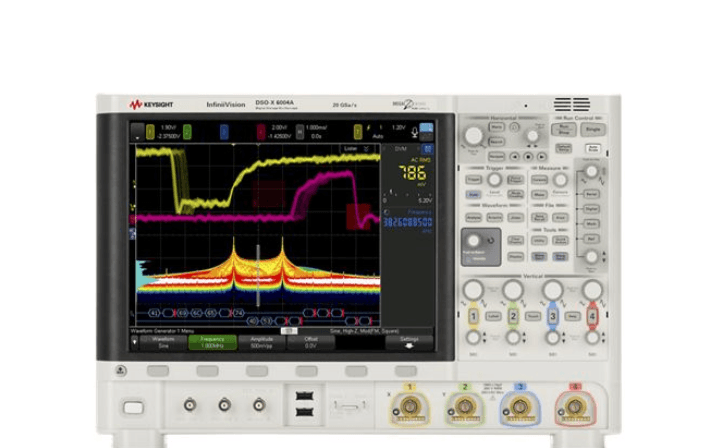Push the Single key

pos(593,129)
